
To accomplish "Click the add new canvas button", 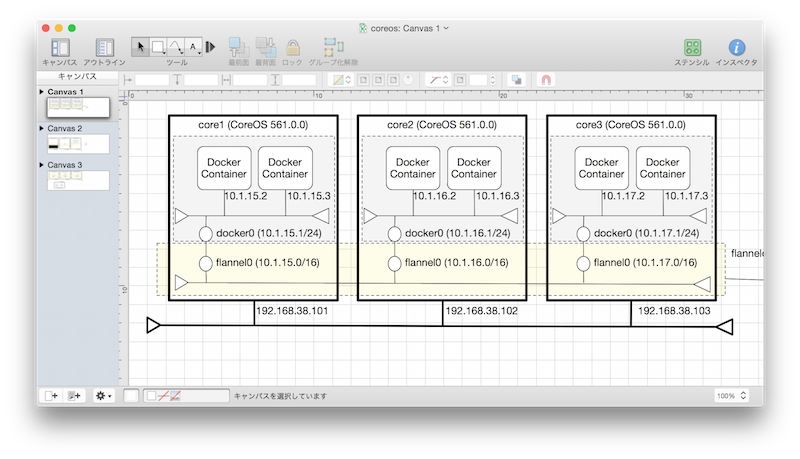I will [51, 396].
